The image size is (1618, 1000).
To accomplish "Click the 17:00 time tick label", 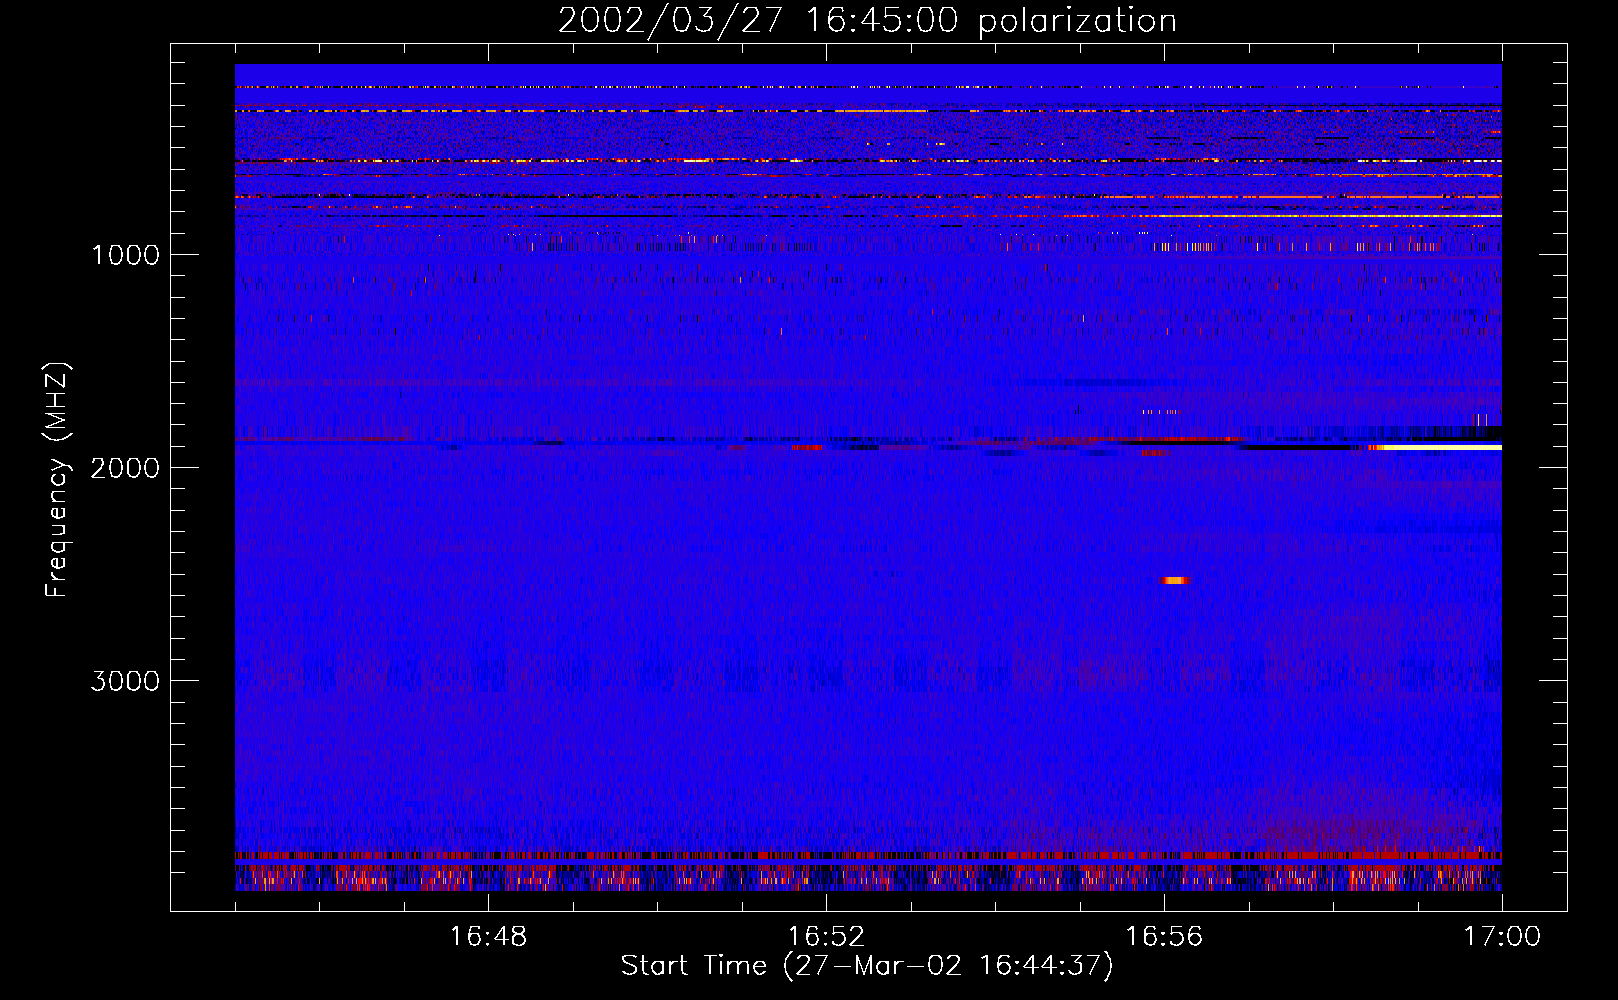I will [1502, 937].
